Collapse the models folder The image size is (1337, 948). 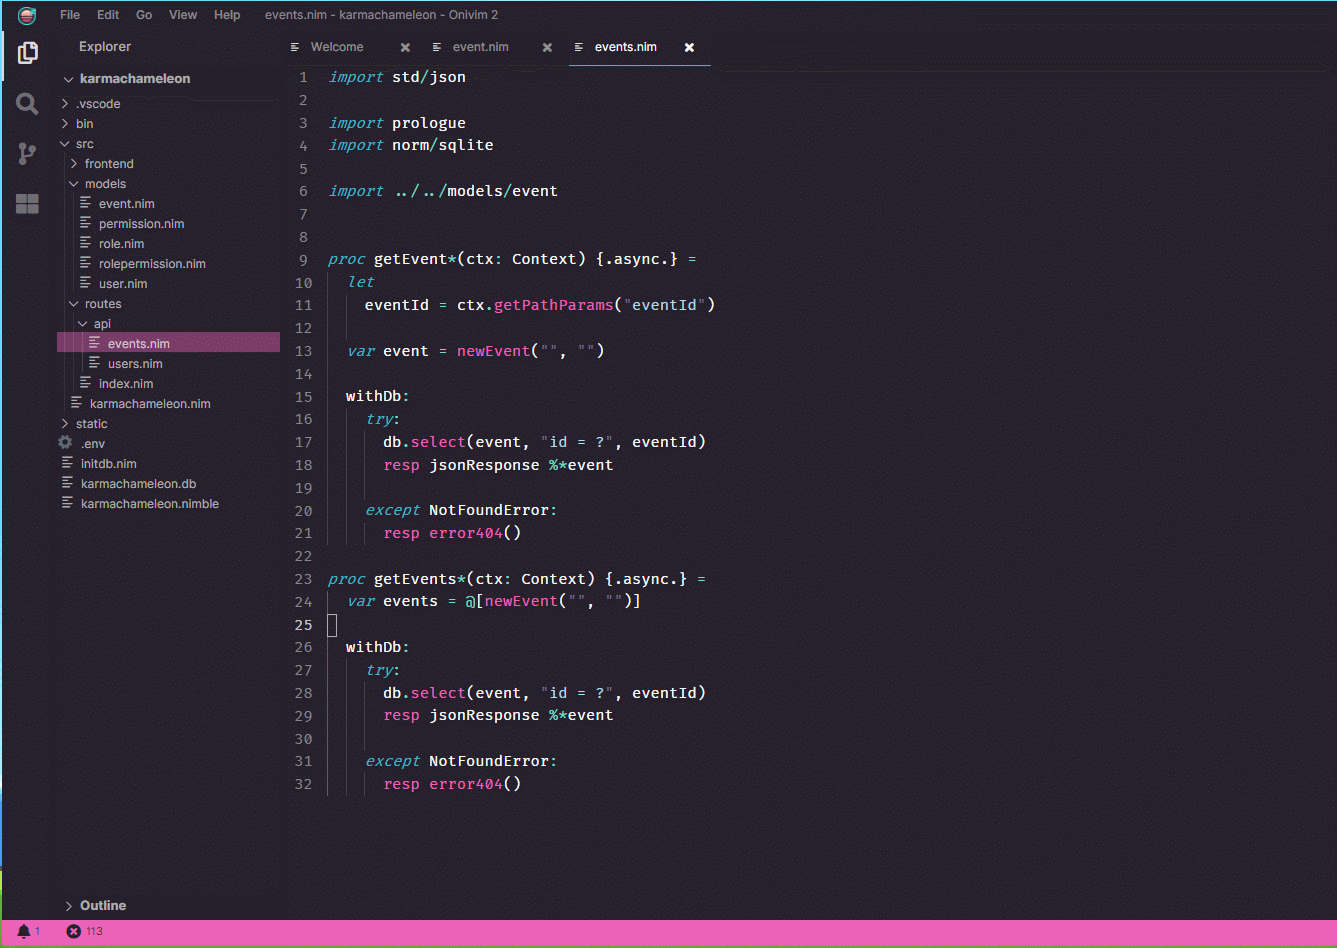pyautogui.click(x=74, y=184)
